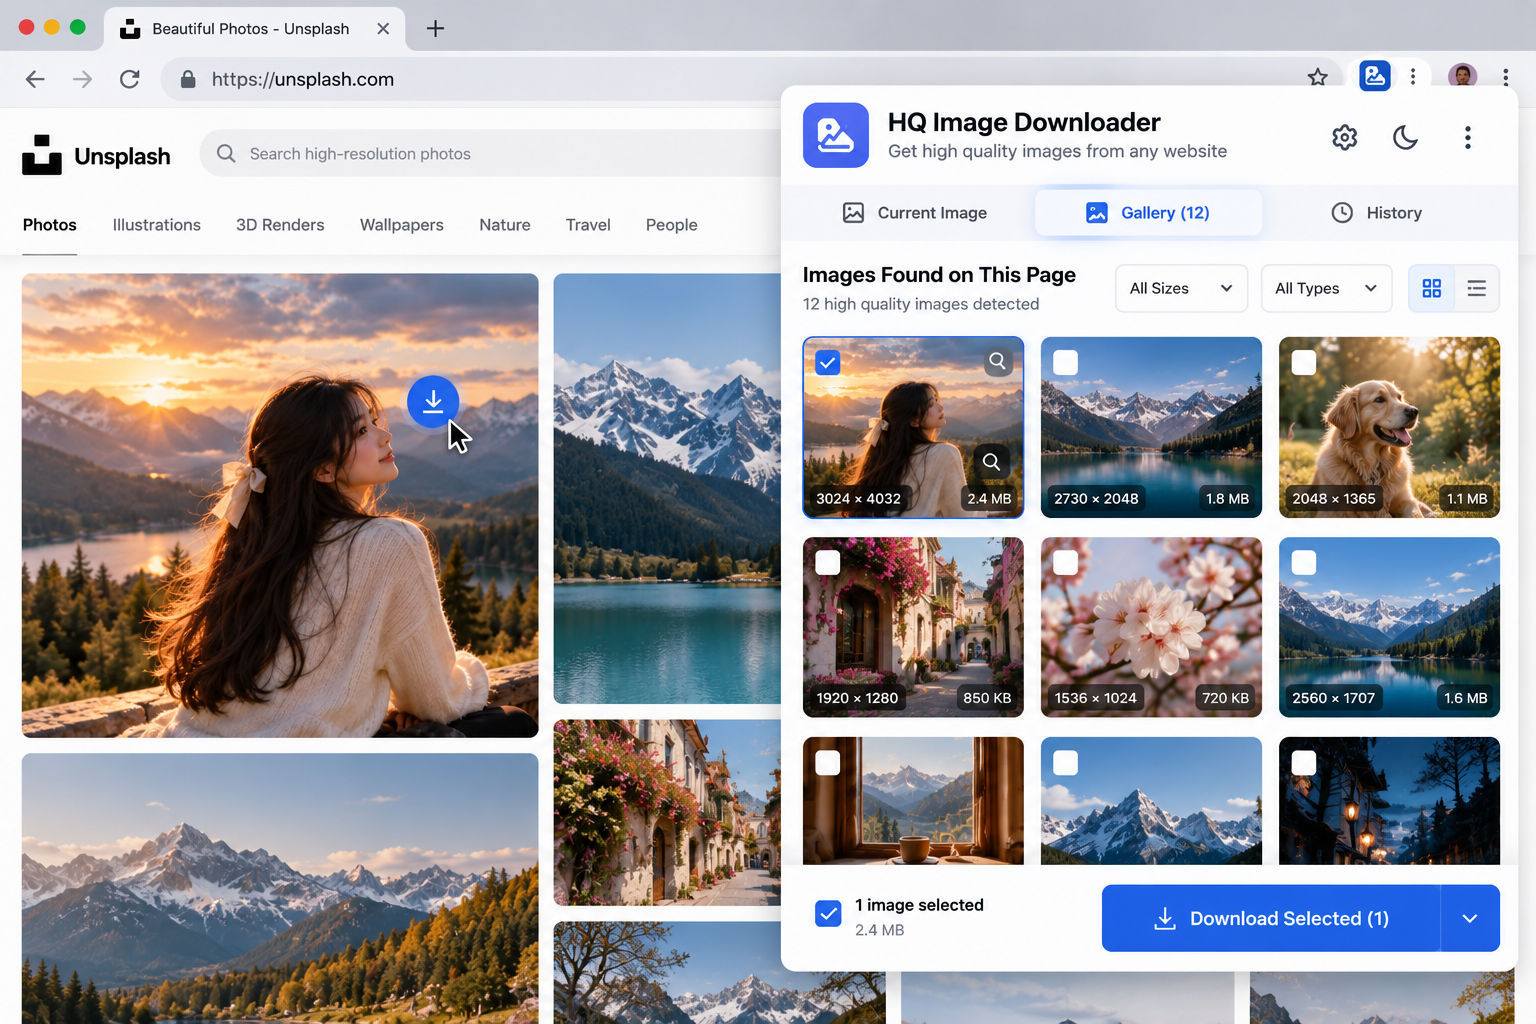Select the night cabin lantern image checkbox
The height and width of the screenshot is (1024, 1536).
[x=1304, y=763]
